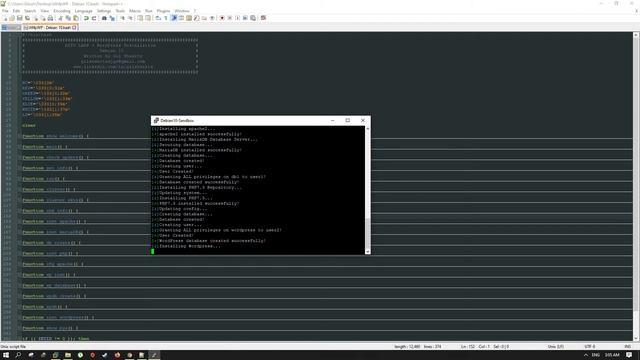Click the Copy toolbar icon
Image resolution: width=640 pixels, height=360 pixels.
click(x=68, y=18)
